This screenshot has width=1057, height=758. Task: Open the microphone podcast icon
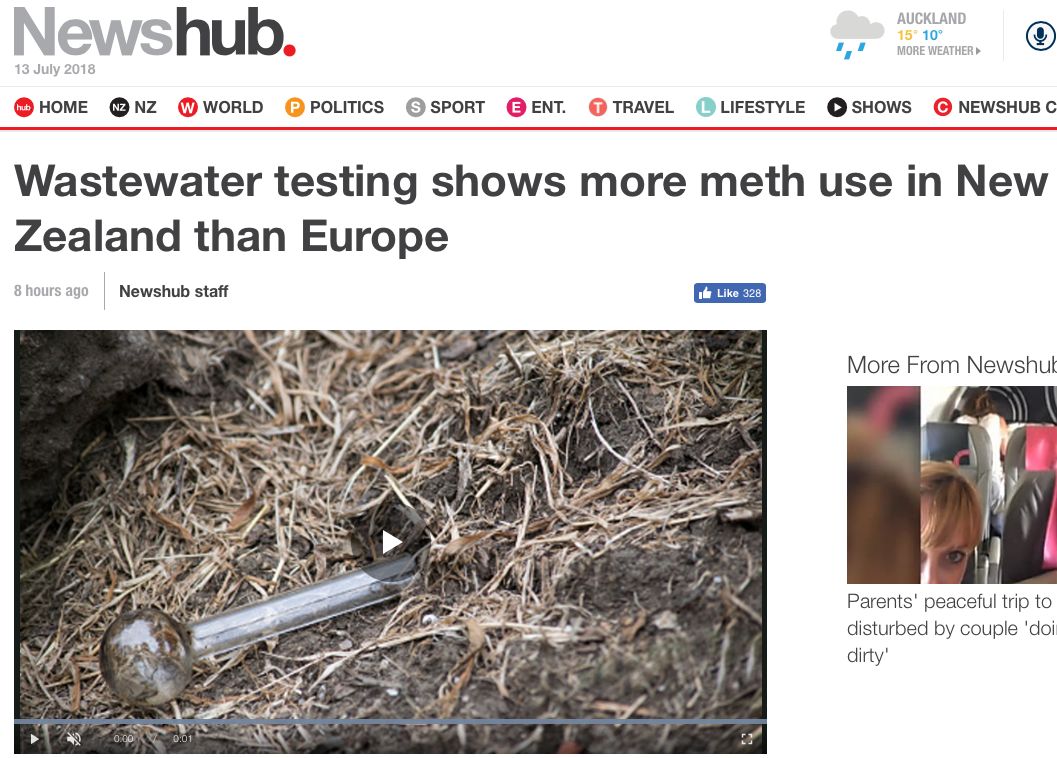[1040, 36]
